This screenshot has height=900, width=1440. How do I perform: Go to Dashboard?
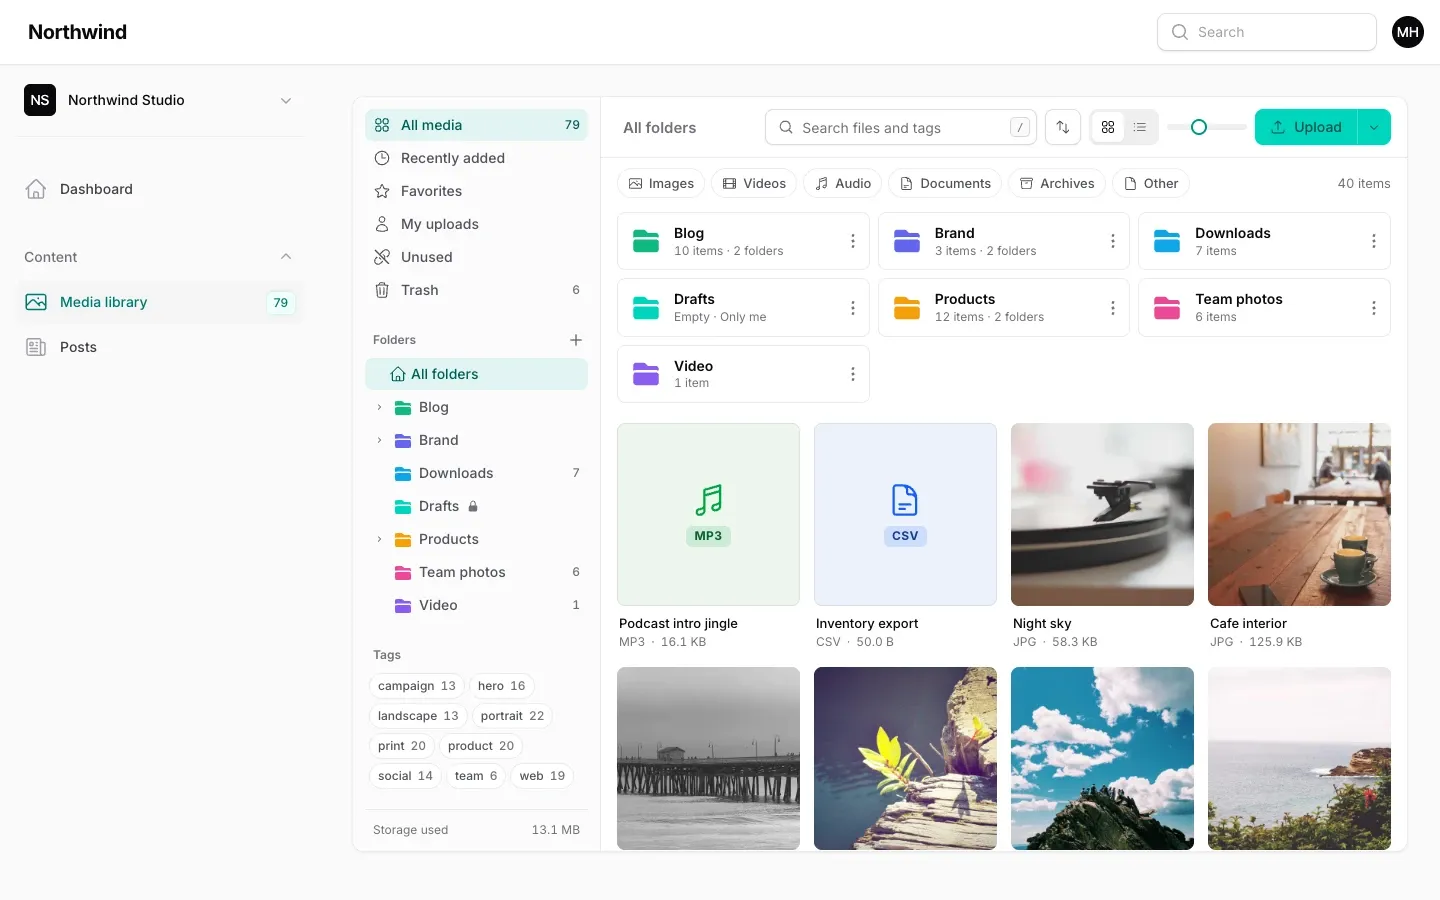[160, 189]
